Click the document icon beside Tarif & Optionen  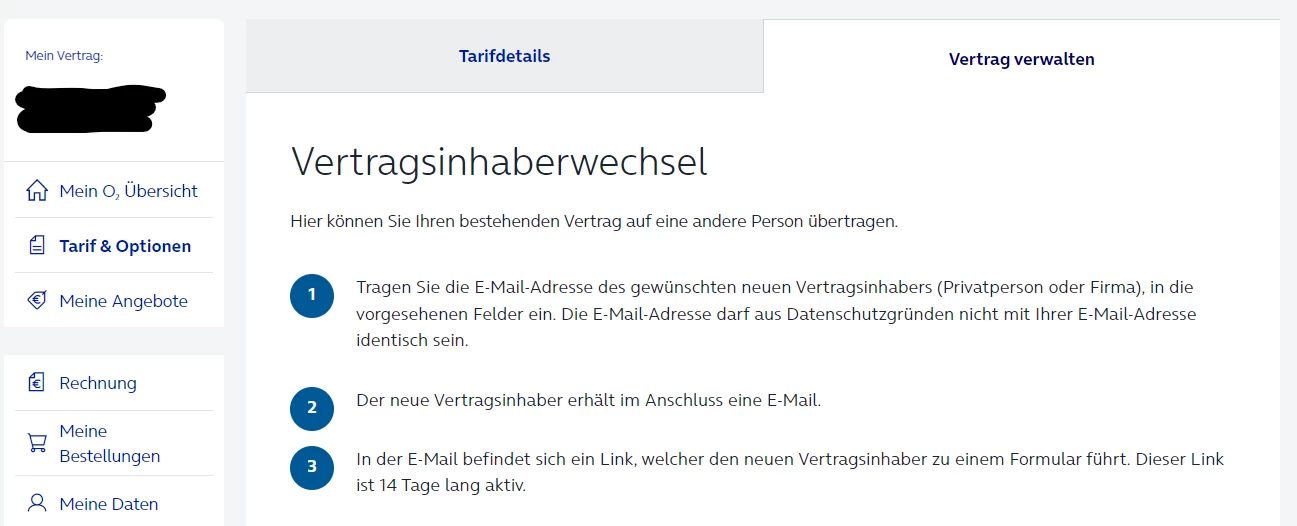pyautogui.click(x=37, y=246)
